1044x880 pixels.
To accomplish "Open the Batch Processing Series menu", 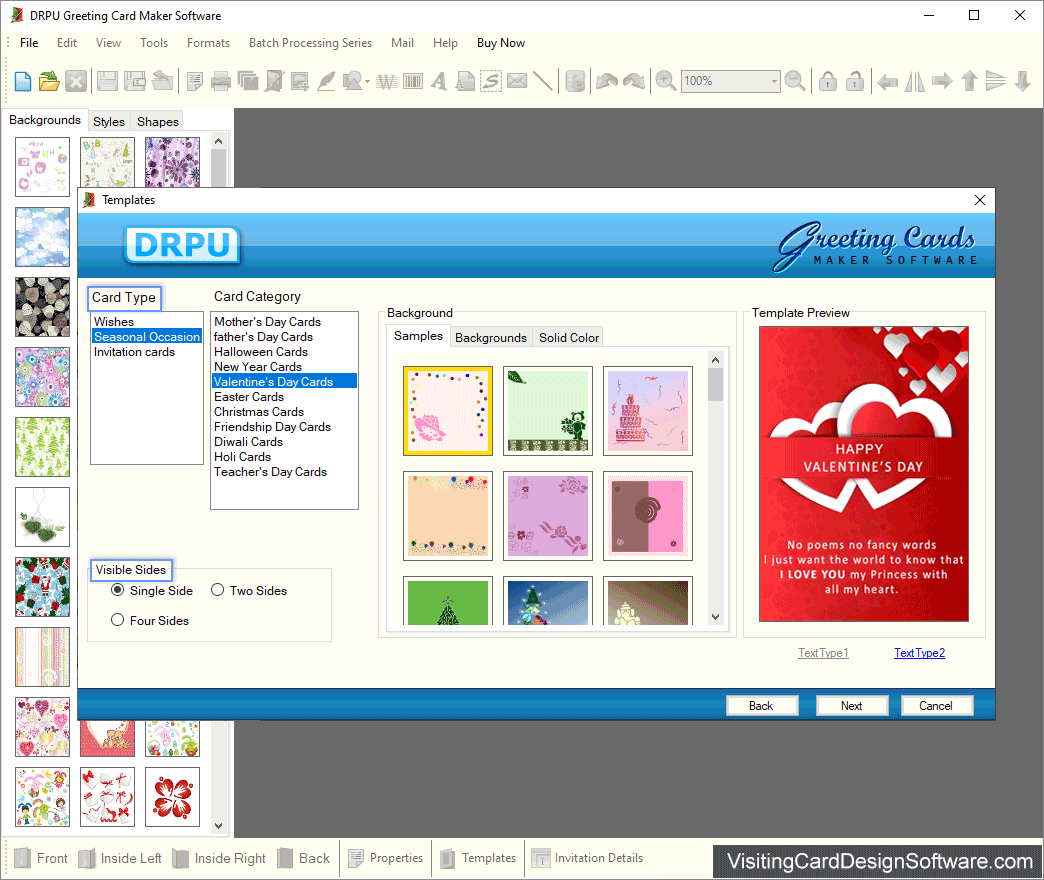I will (x=310, y=43).
